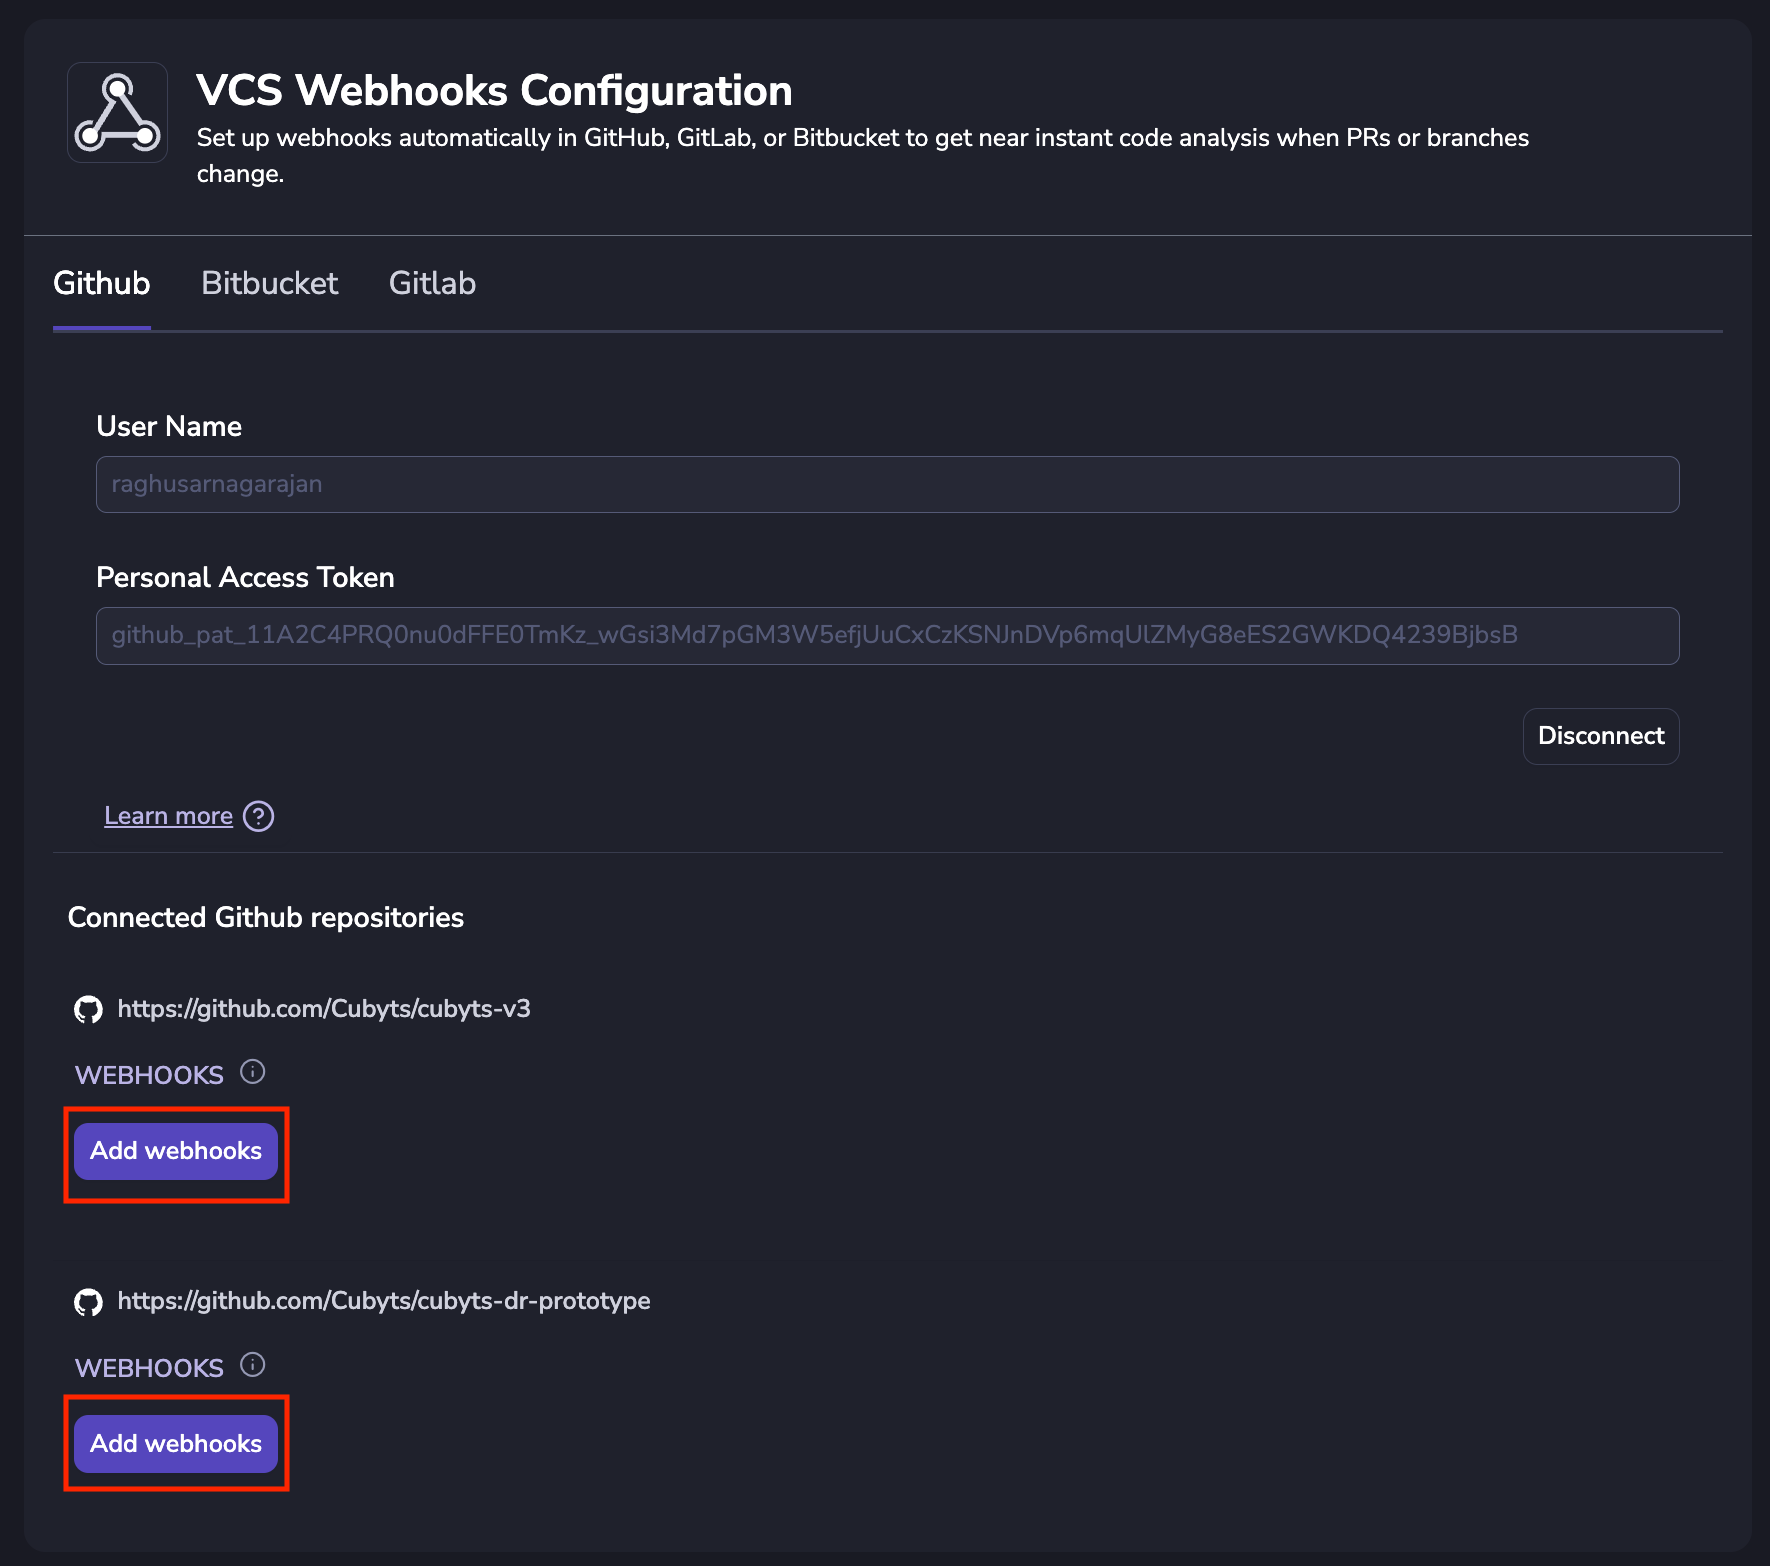The width and height of the screenshot is (1770, 1566).
Task: Focus the User Name input field
Action: pyautogui.click(x=887, y=485)
